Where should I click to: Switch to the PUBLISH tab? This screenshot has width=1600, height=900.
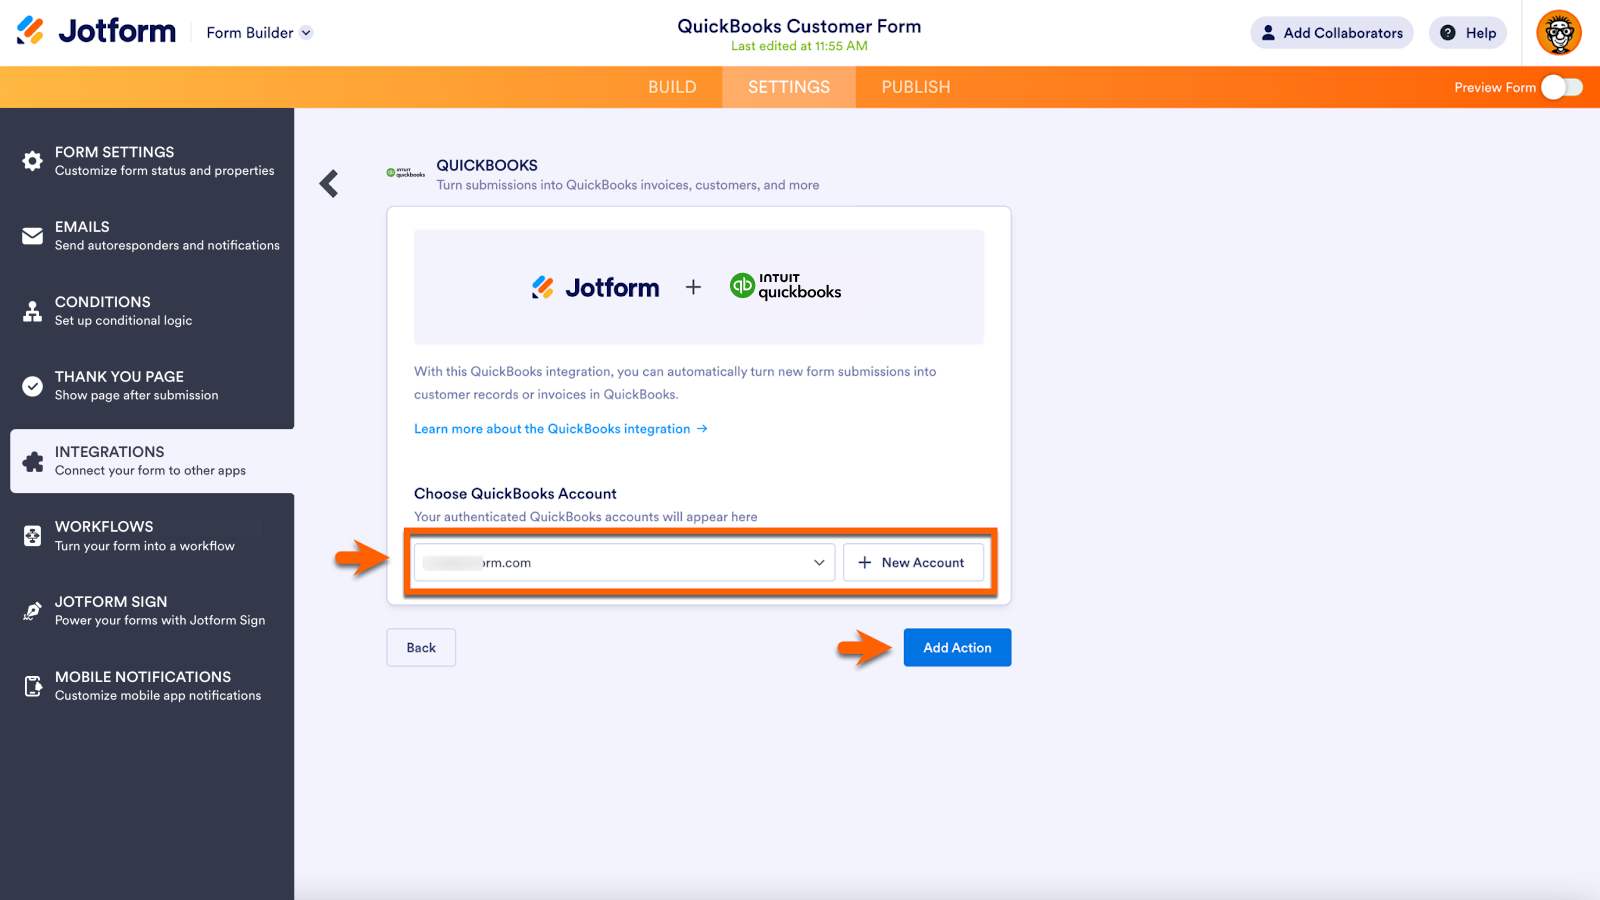916,87
